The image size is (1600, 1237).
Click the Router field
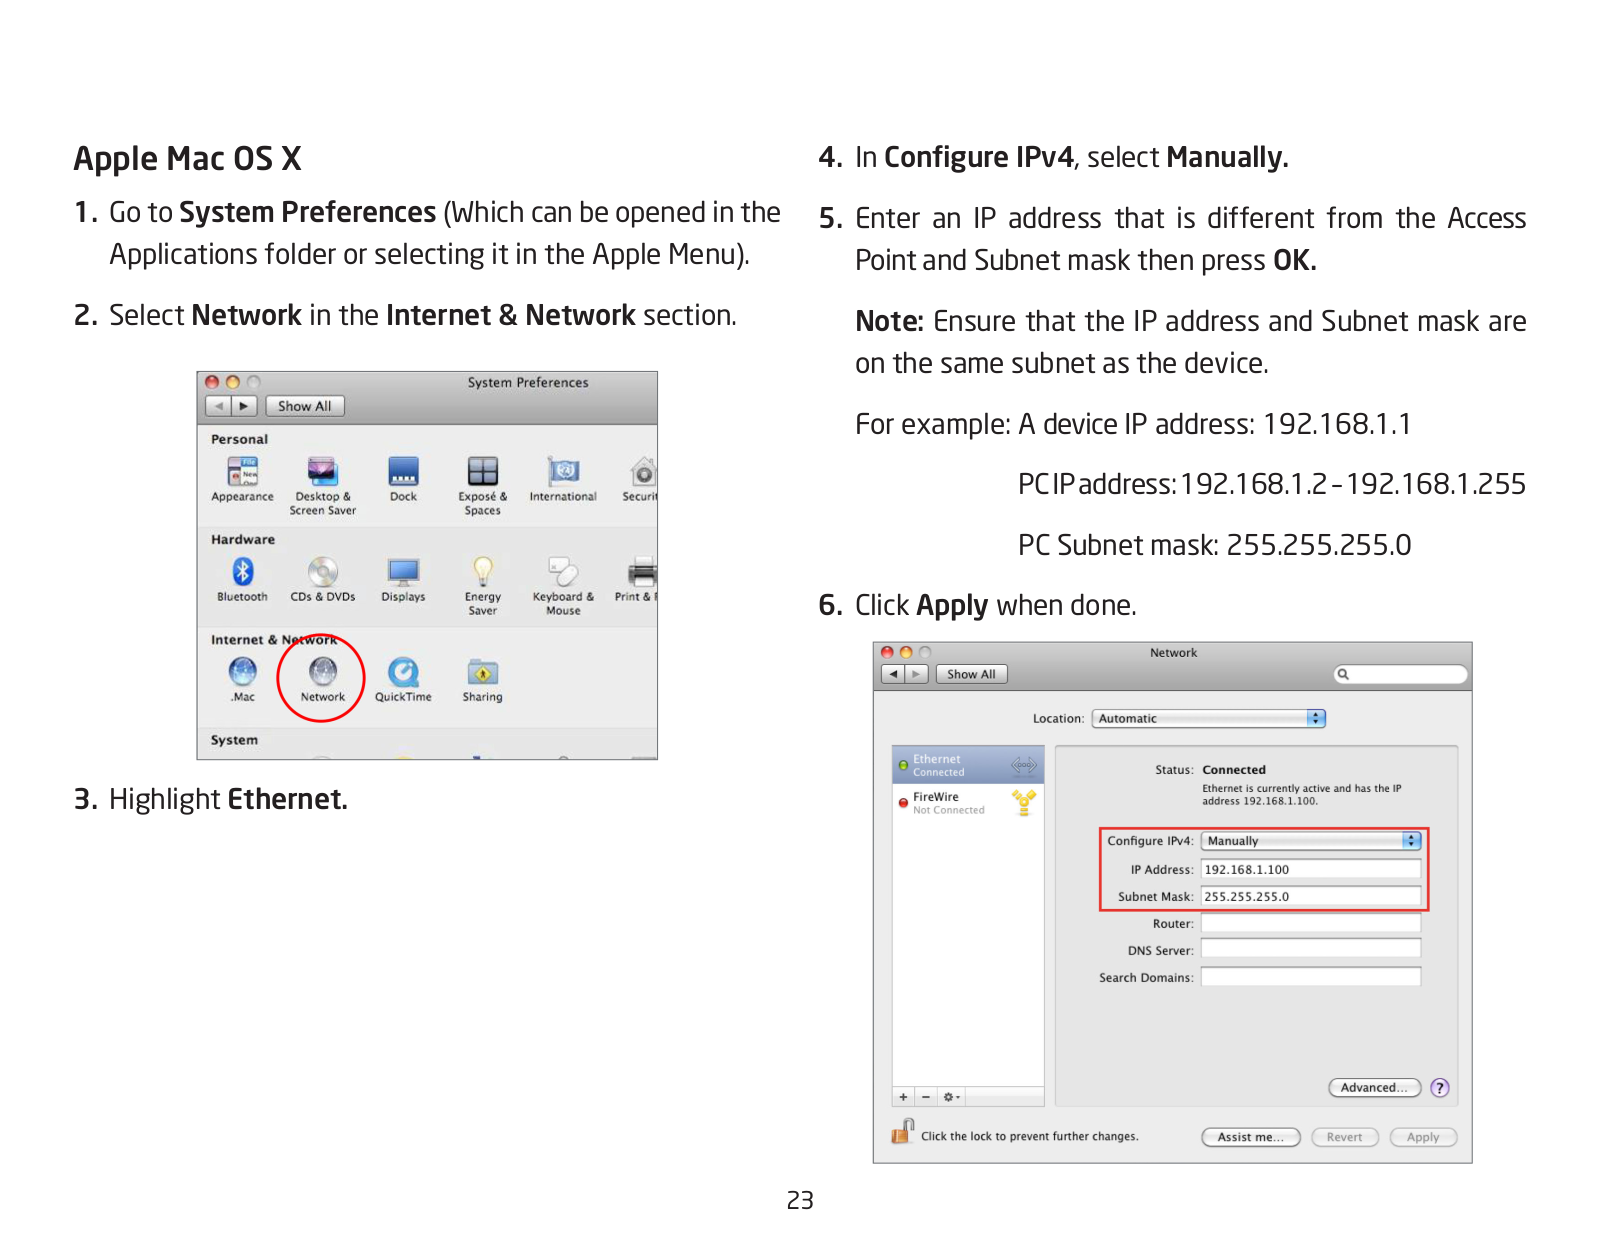(1311, 923)
